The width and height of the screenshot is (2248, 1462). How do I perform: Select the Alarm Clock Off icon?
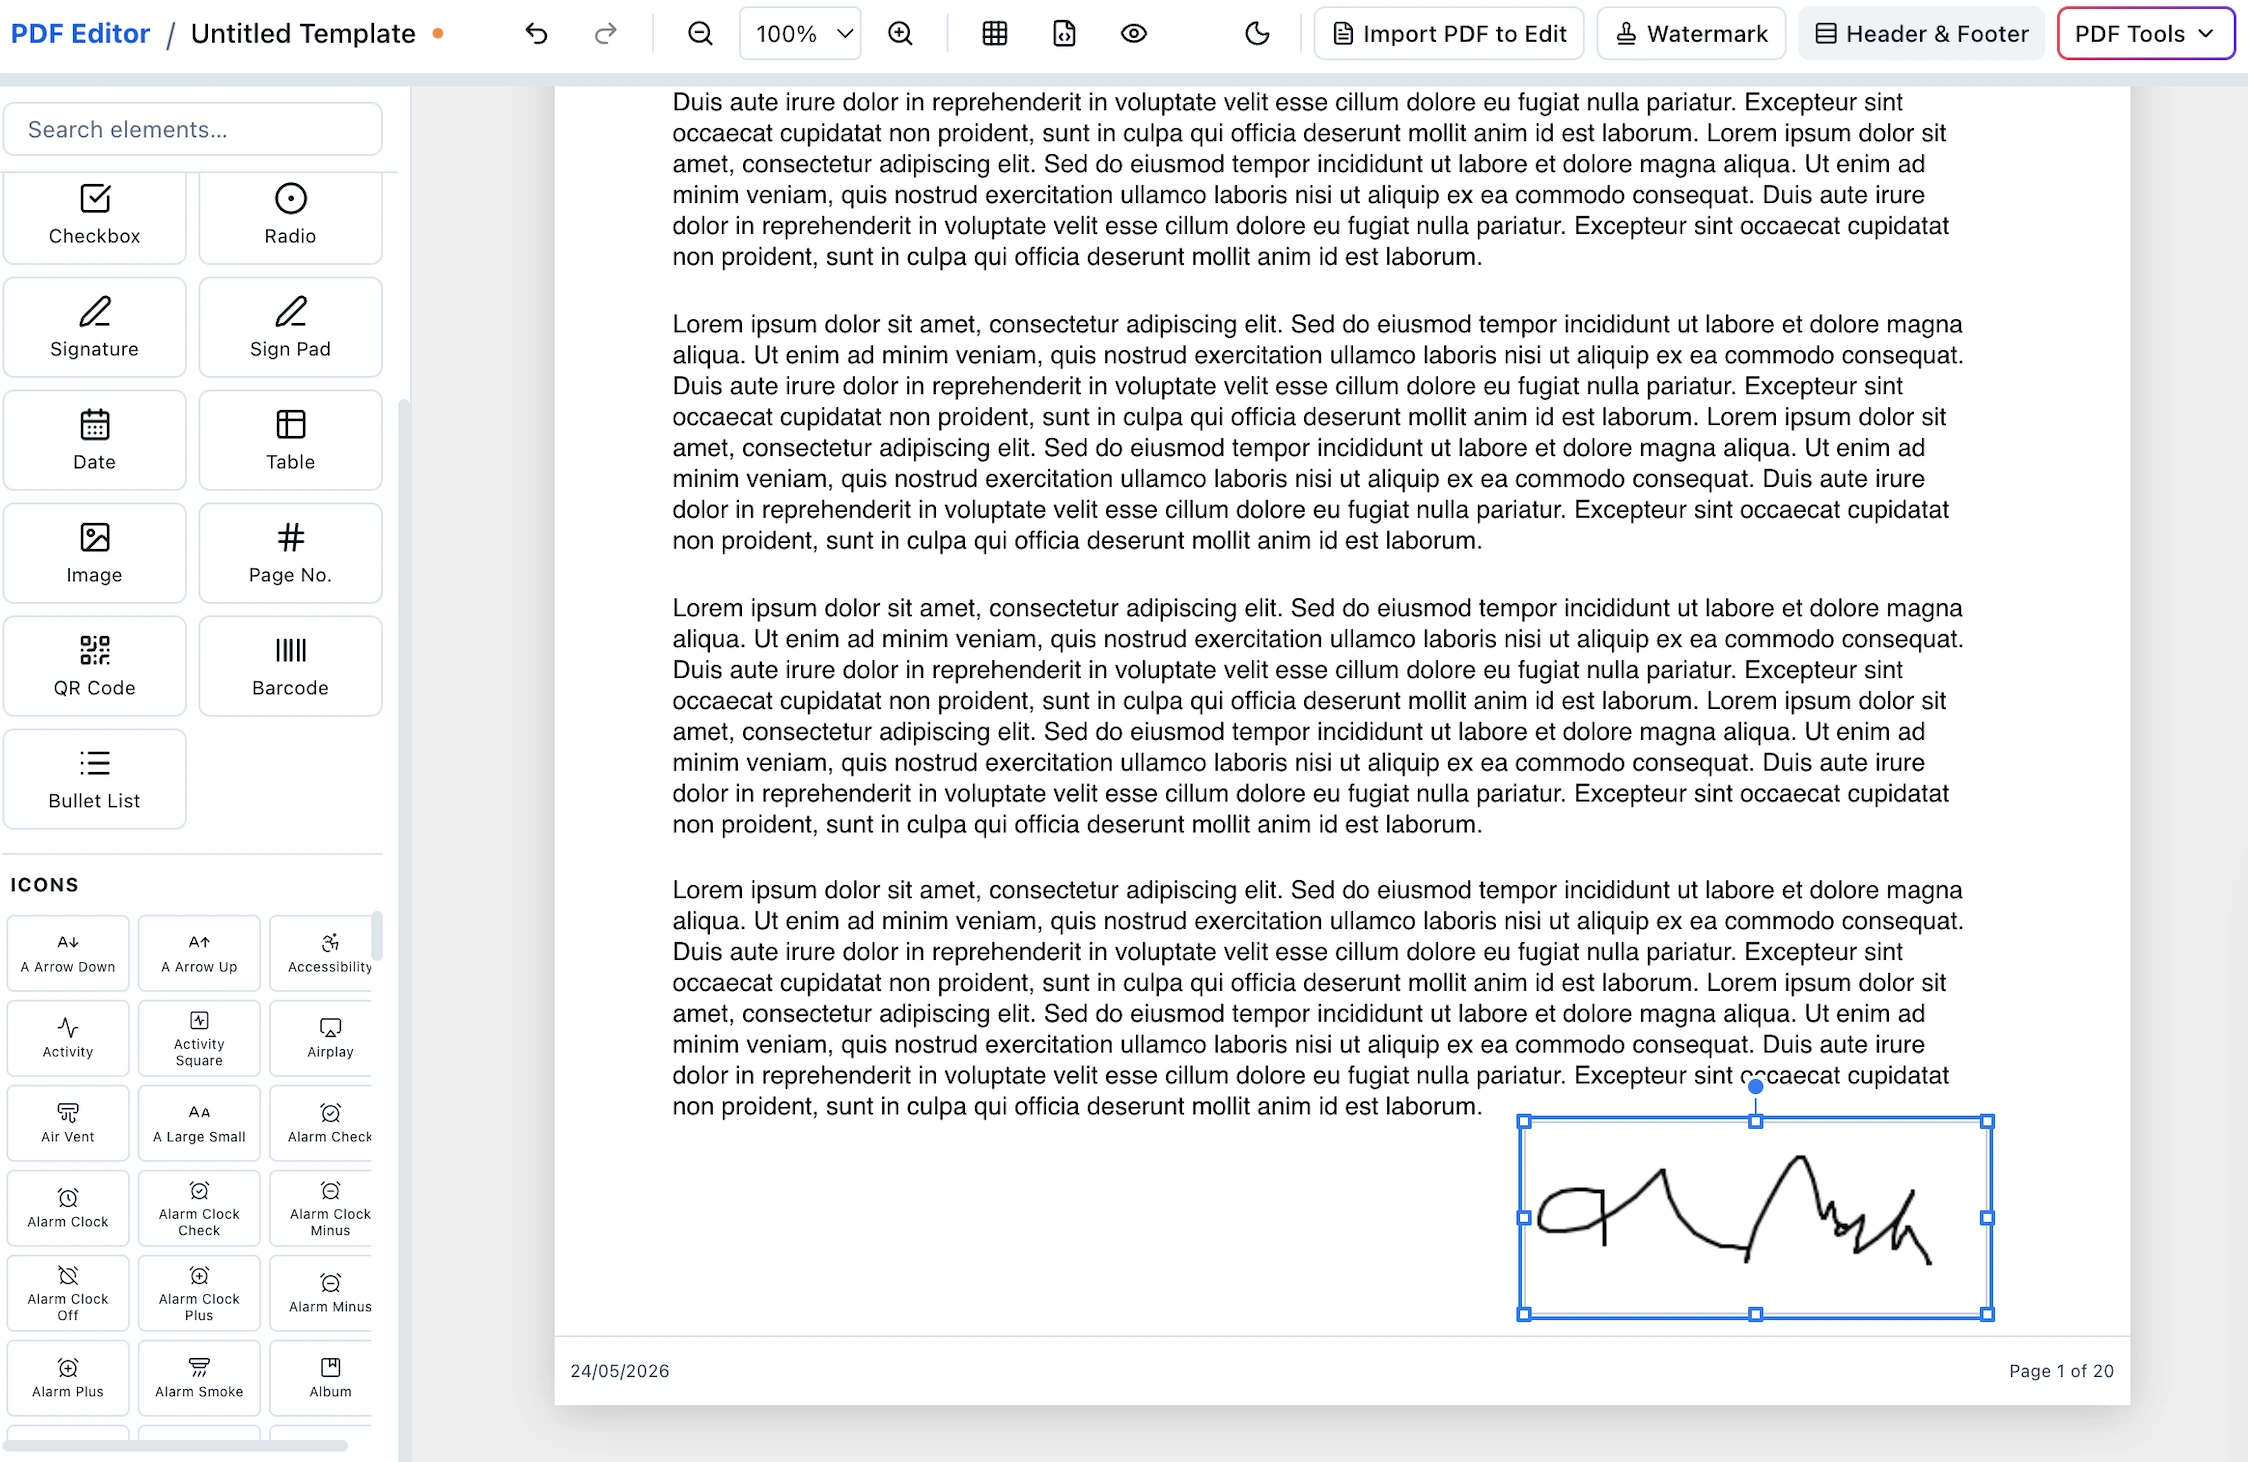pyautogui.click(x=68, y=1293)
